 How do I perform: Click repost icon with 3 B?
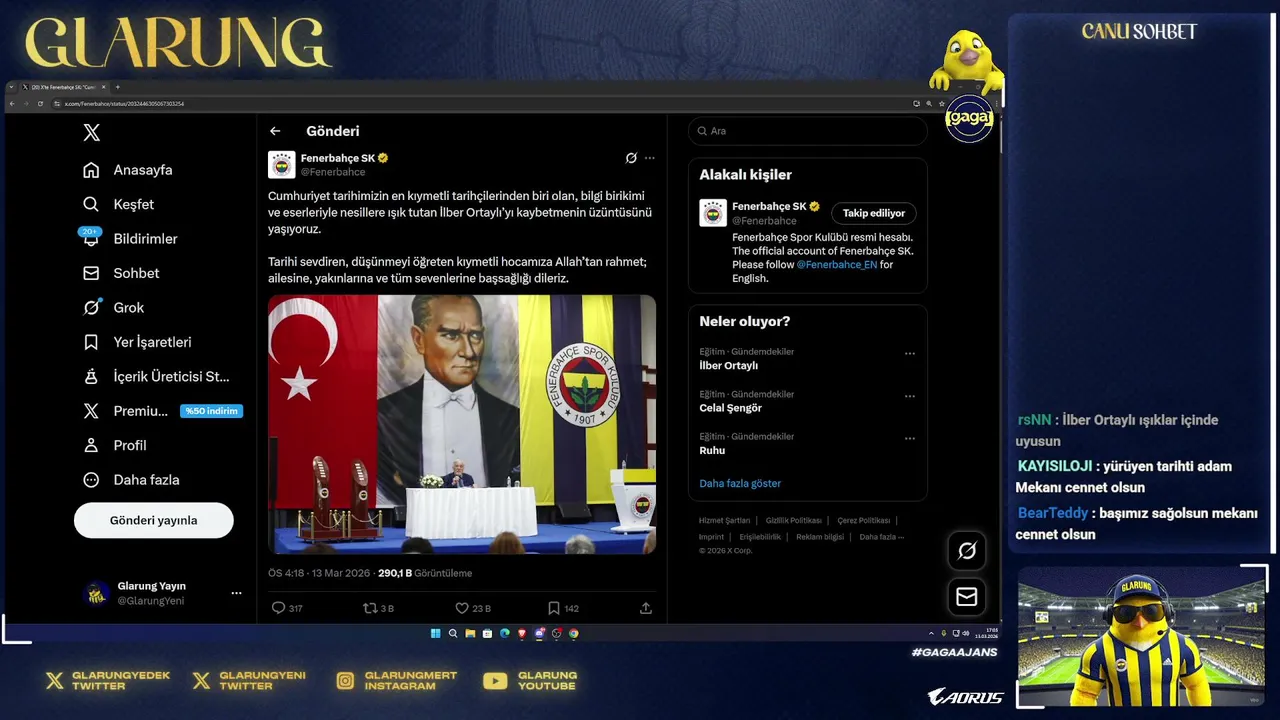369,608
